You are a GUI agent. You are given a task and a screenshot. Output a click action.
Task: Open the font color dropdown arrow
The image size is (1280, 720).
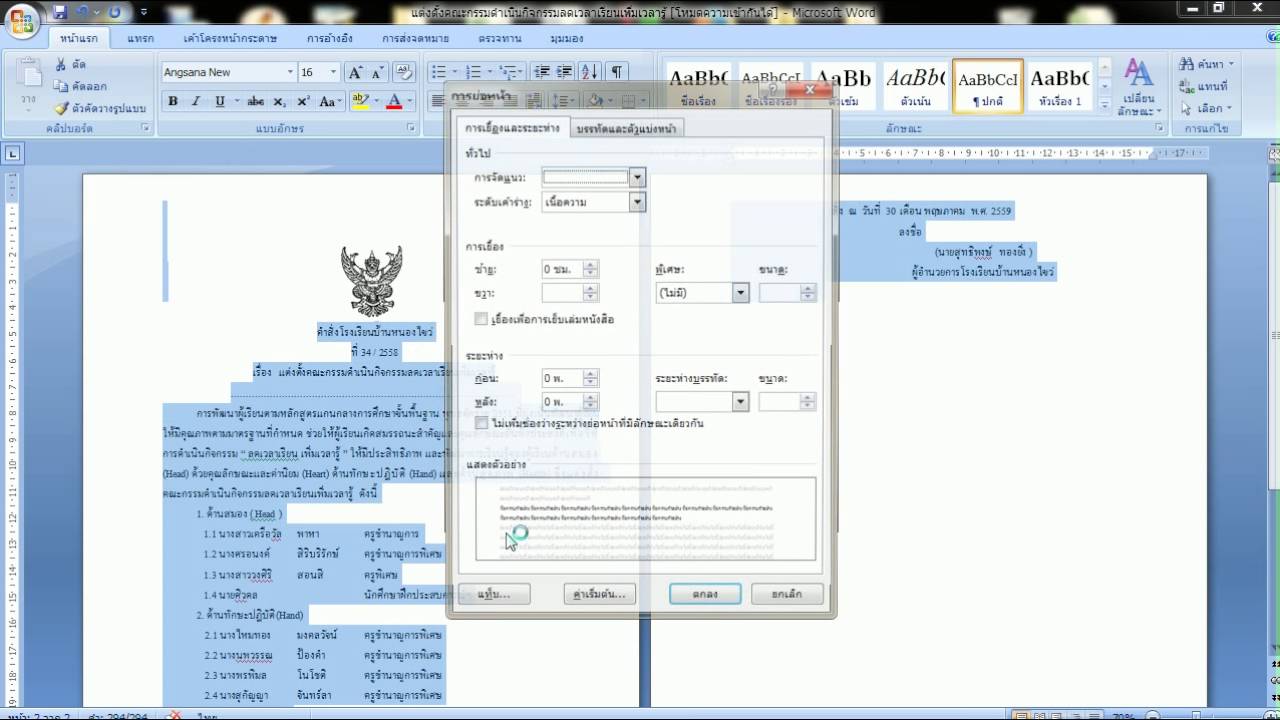tap(410, 101)
